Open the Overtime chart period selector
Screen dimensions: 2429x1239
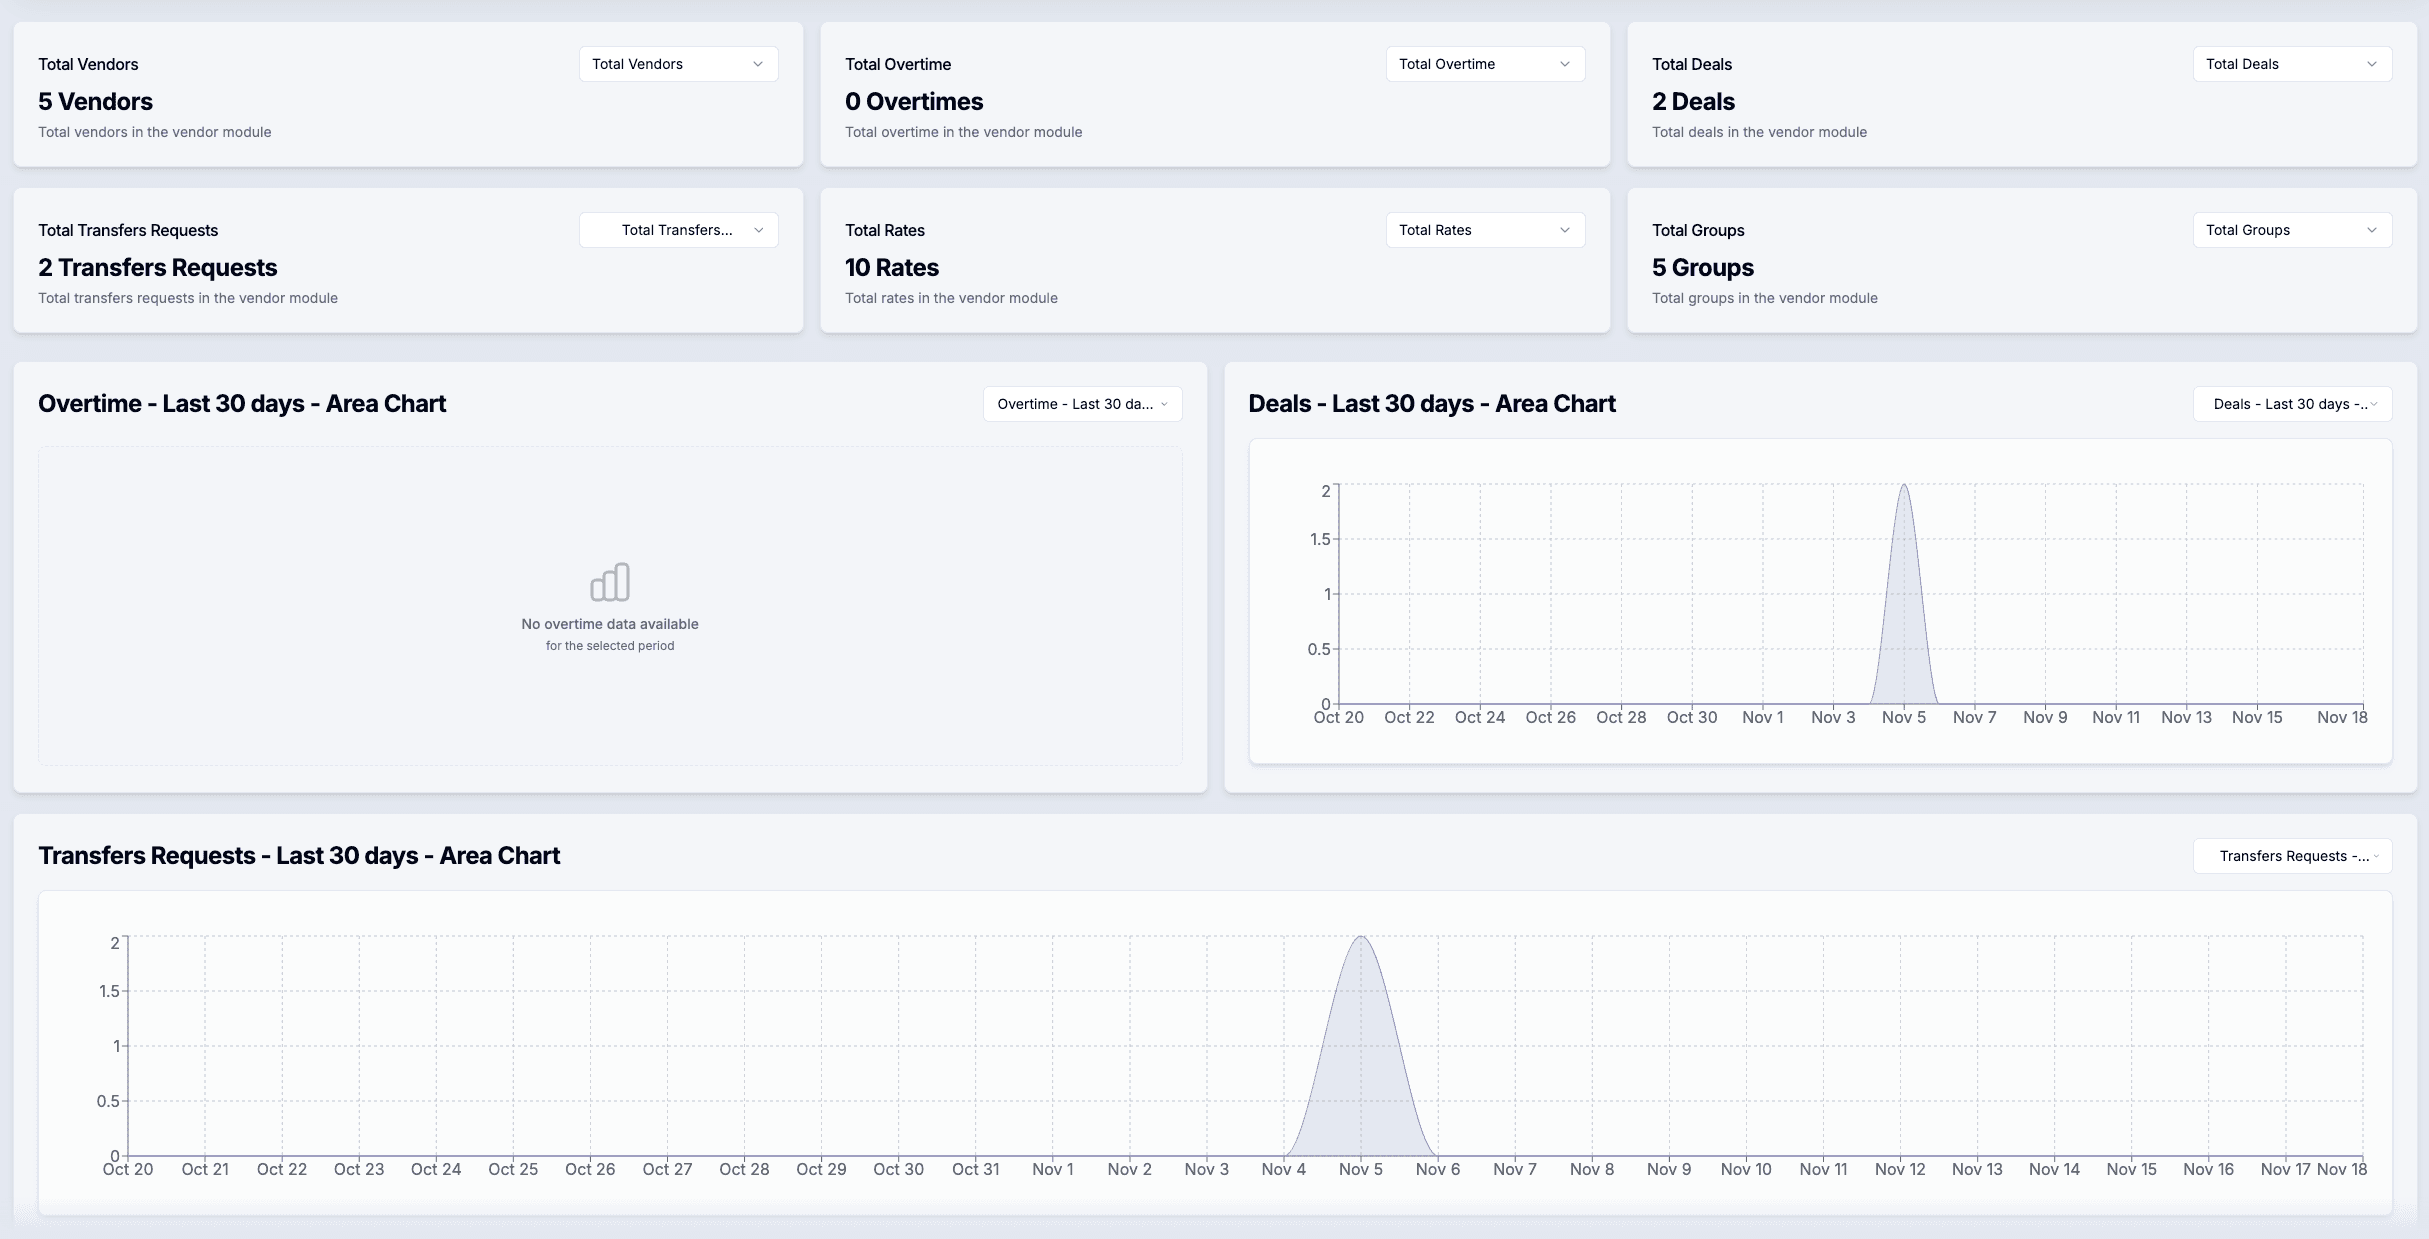pyautogui.click(x=1081, y=404)
